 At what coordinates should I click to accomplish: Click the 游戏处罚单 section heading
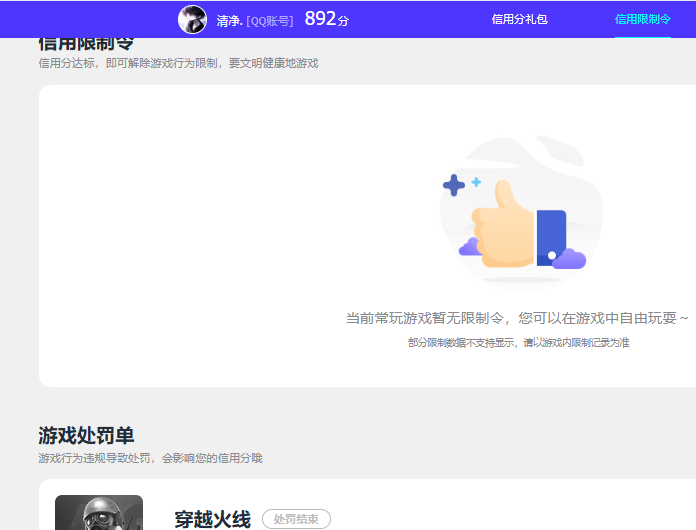tap(86, 435)
